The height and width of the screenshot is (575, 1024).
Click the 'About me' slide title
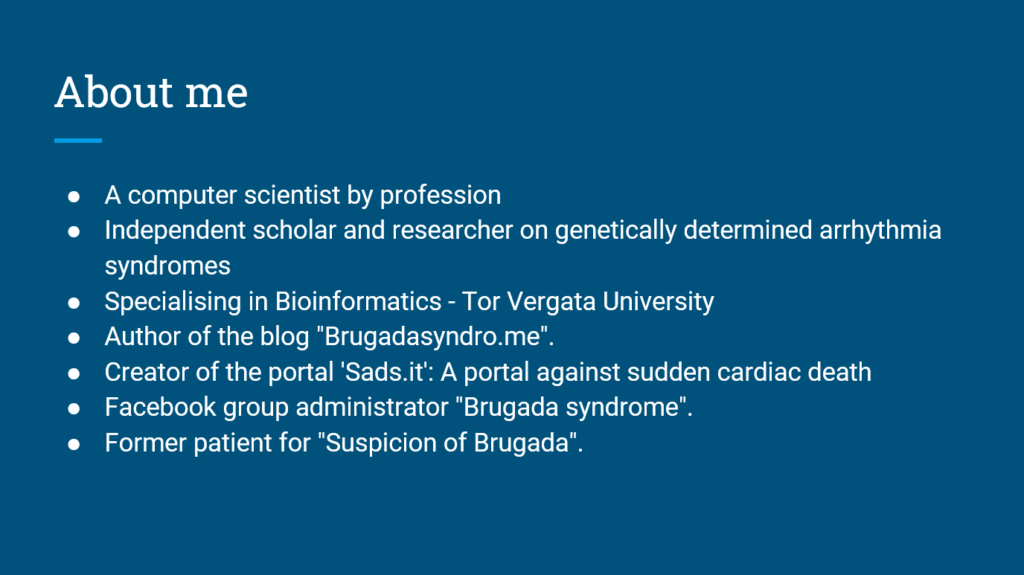click(x=151, y=91)
